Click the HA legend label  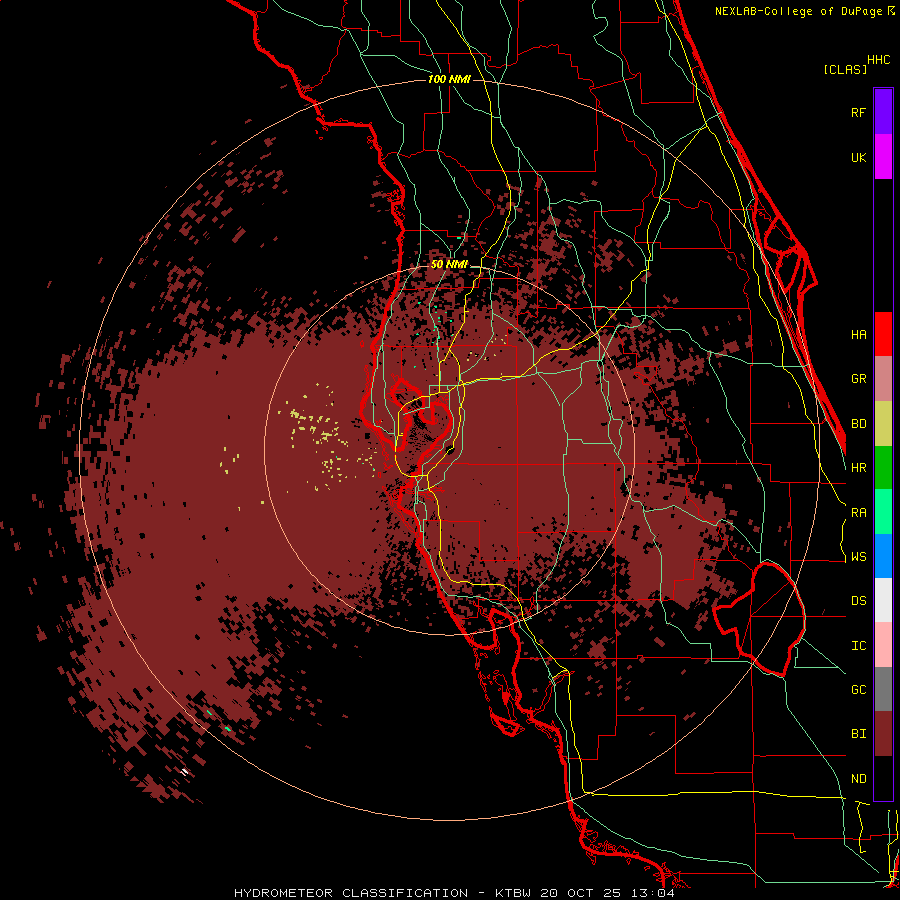858,335
